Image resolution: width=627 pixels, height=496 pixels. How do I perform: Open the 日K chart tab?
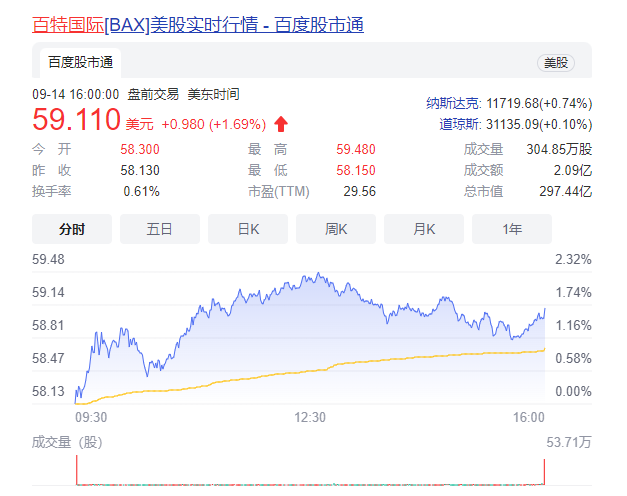click(x=248, y=229)
